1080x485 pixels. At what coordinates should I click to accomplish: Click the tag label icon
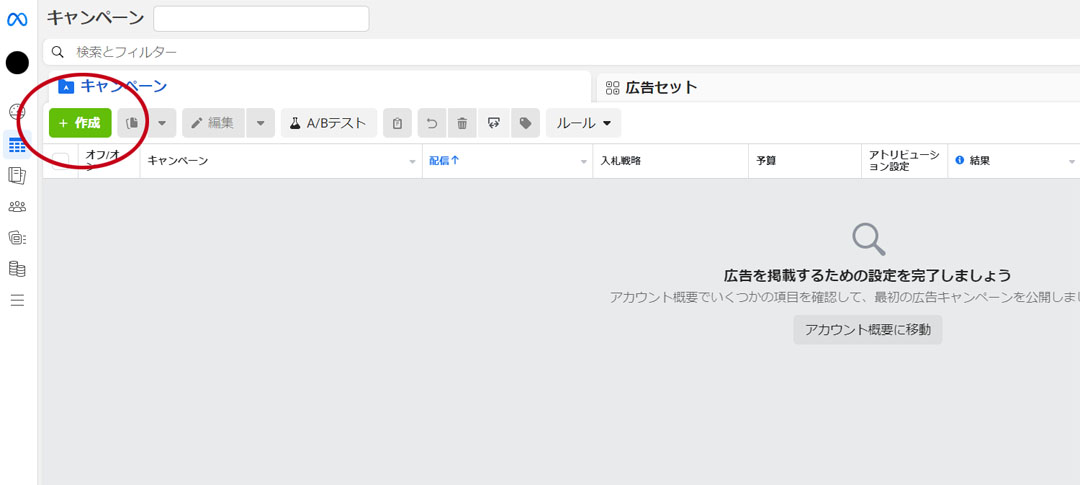point(525,123)
